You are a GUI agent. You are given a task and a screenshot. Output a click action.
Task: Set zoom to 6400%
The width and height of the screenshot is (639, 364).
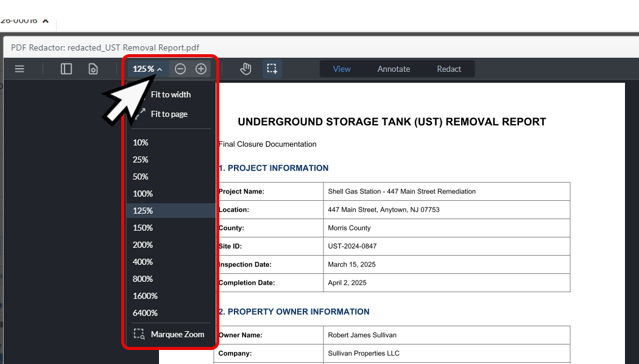coord(145,313)
